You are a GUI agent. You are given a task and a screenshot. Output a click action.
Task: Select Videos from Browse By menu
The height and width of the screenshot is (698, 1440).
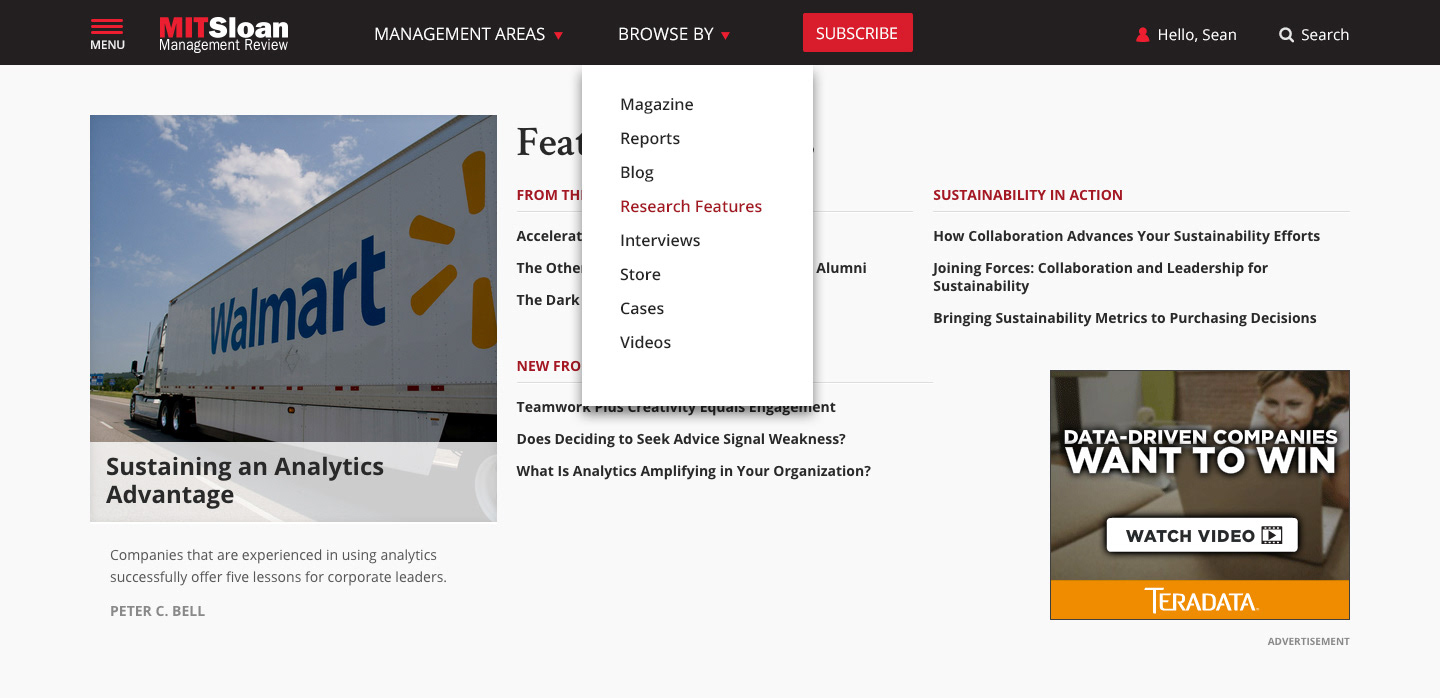coord(645,342)
